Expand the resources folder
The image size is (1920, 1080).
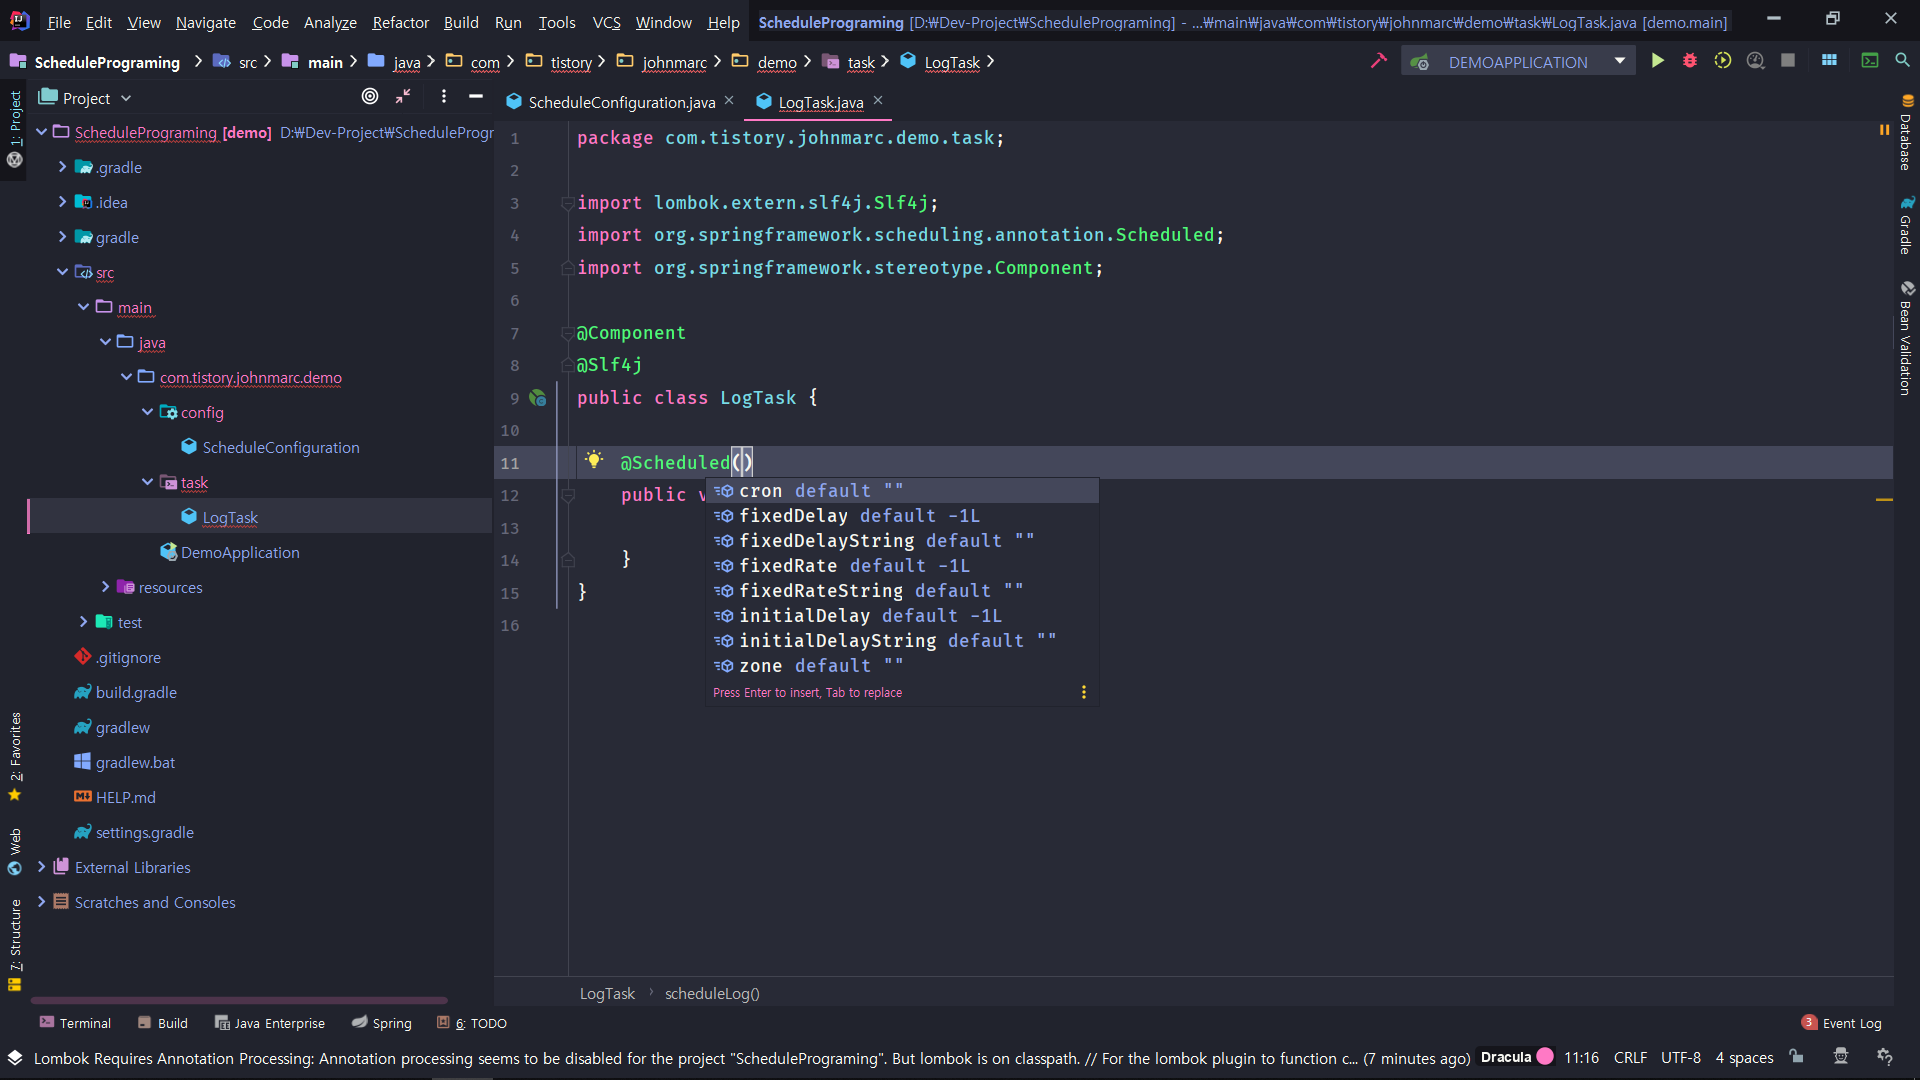pos(105,587)
